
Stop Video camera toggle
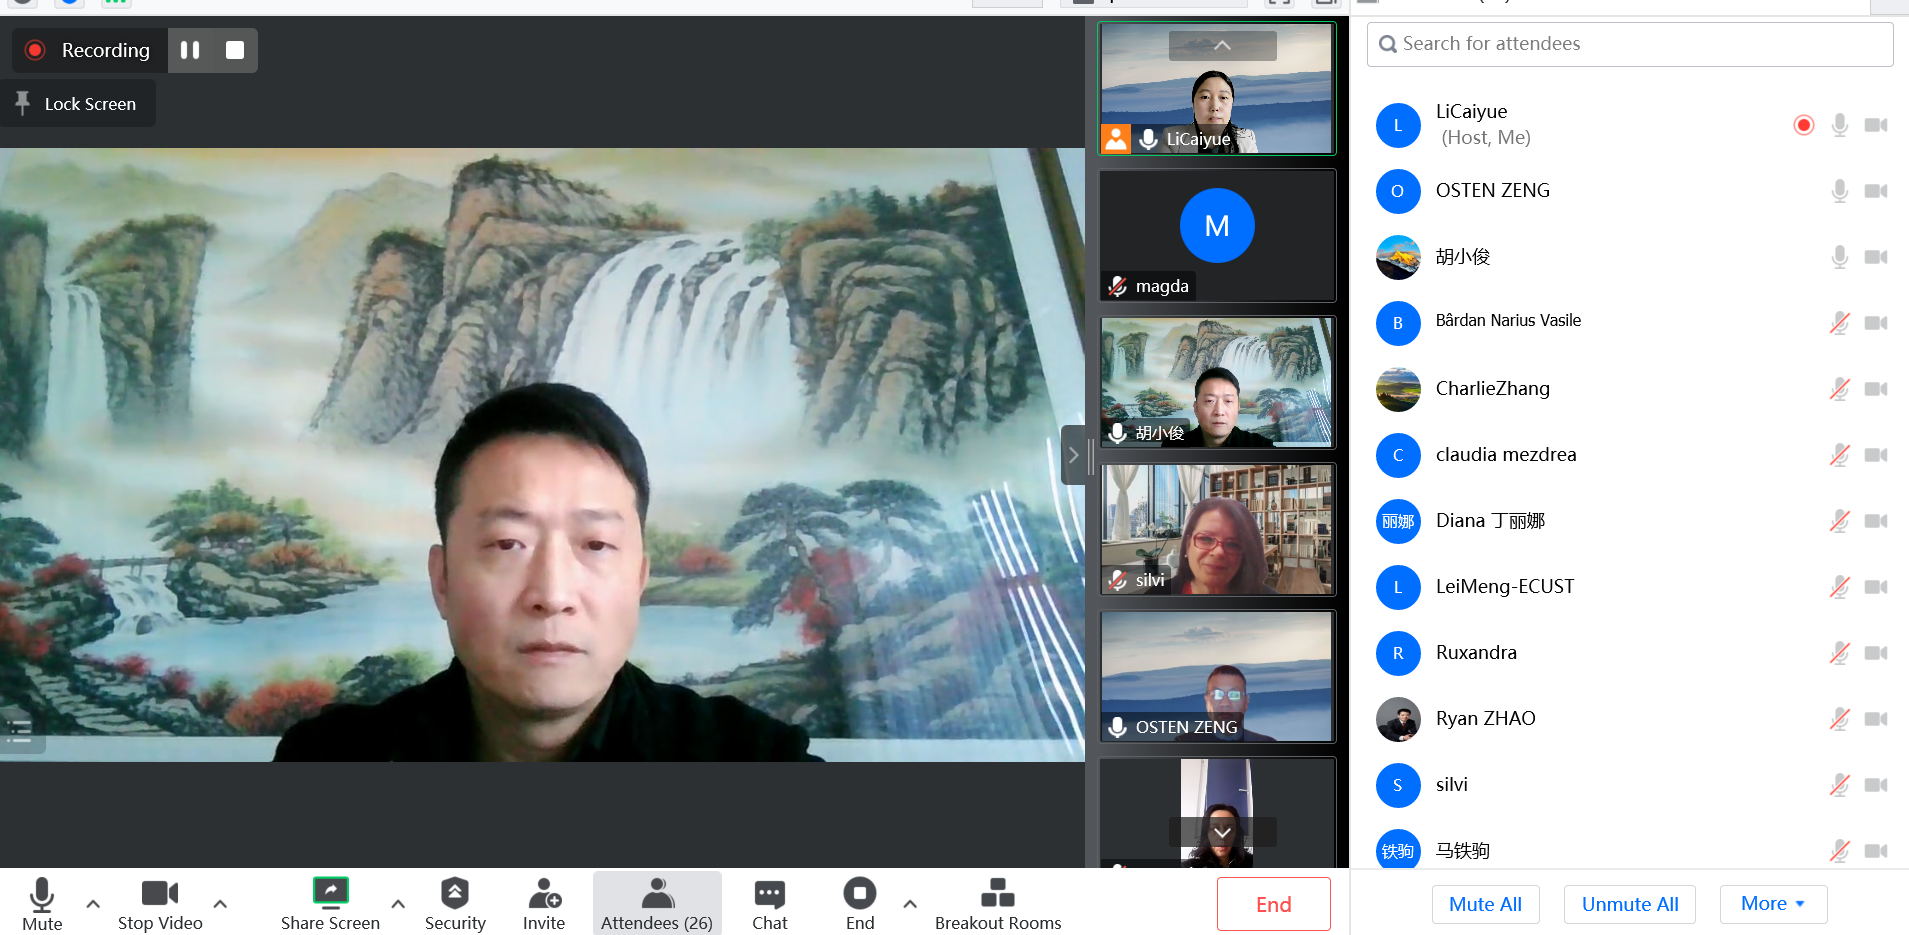pyautogui.click(x=159, y=893)
